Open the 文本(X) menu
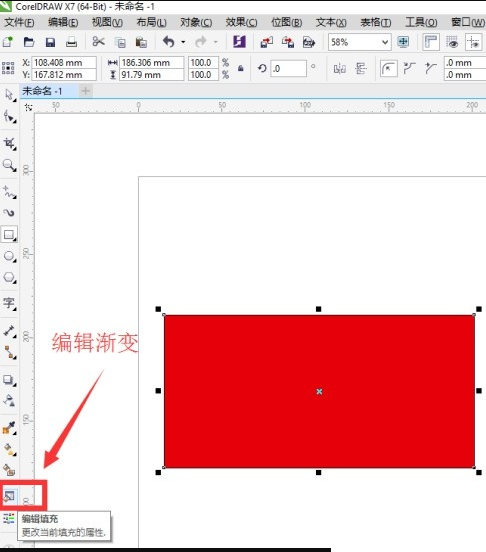 point(331,23)
